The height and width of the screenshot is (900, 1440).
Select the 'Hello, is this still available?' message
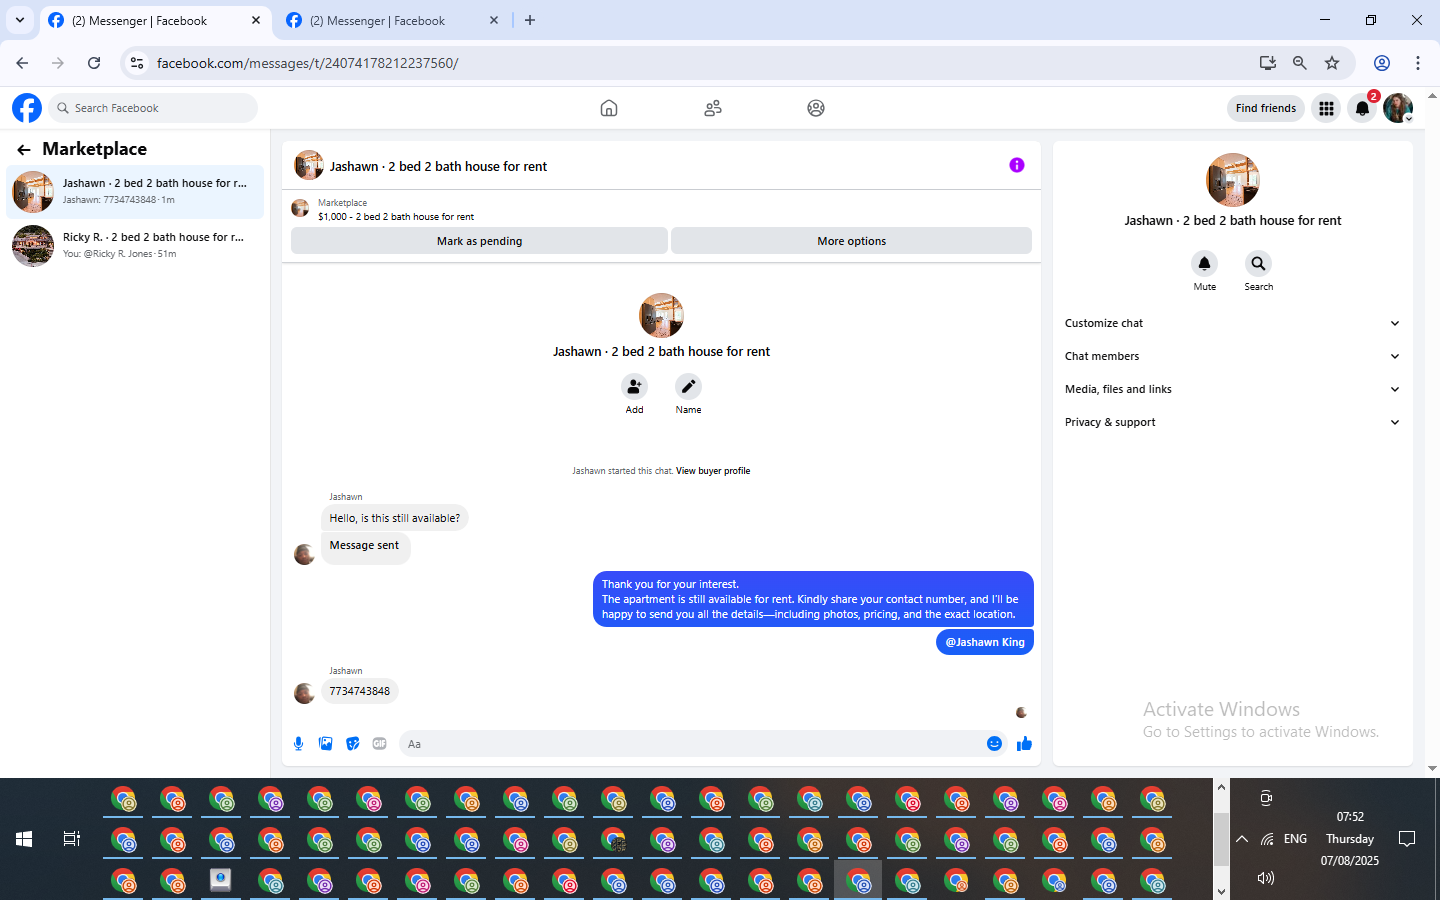click(395, 518)
